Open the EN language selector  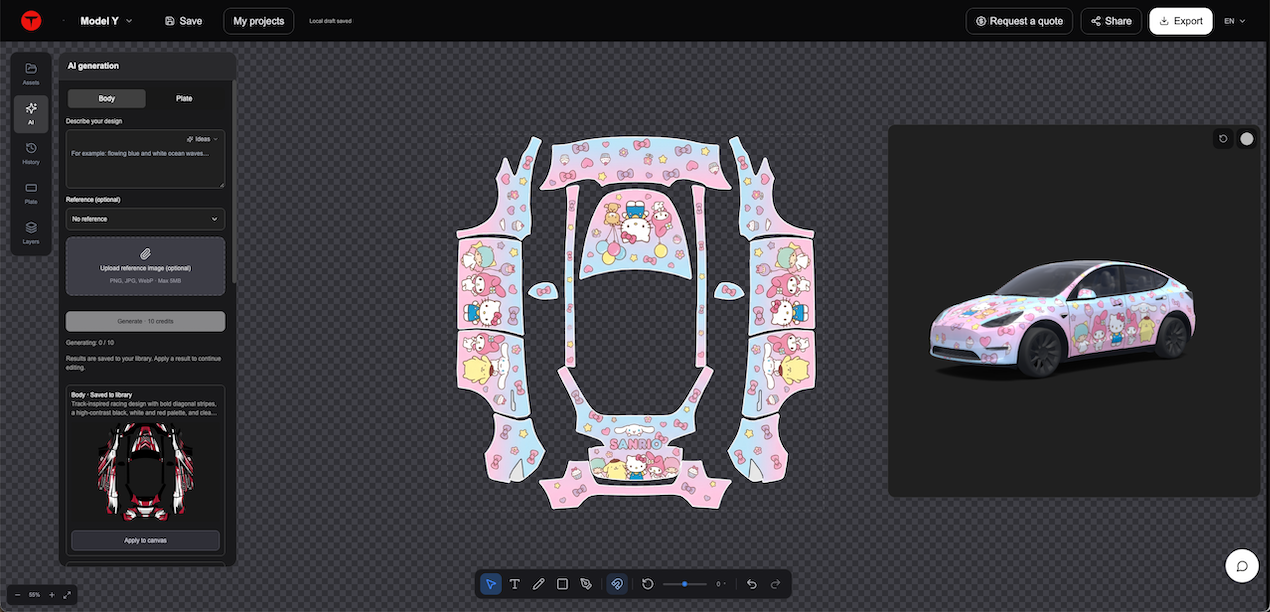(x=1235, y=21)
